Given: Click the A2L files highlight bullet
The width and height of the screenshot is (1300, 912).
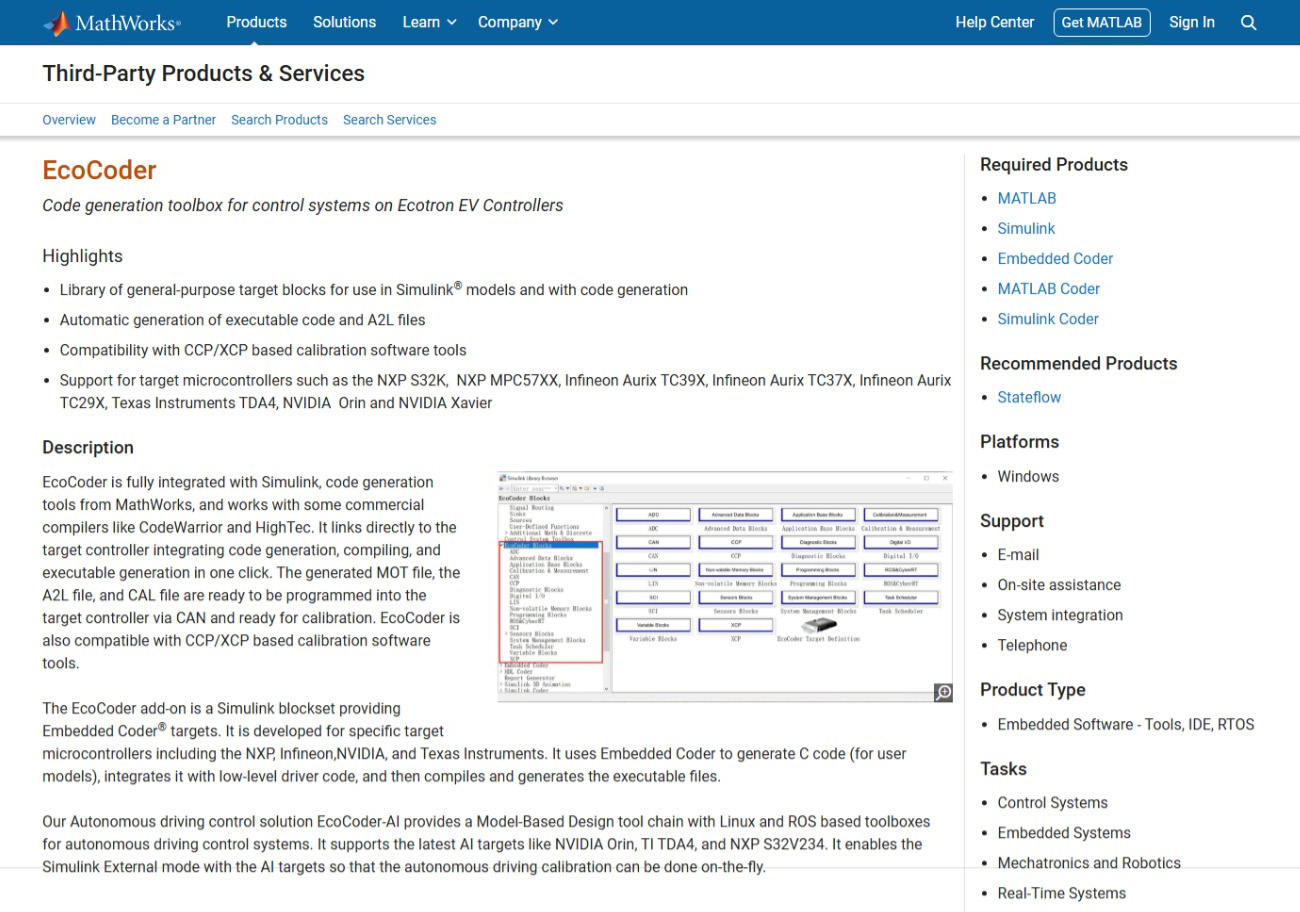Looking at the screenshot, I should (x=242, y=320).
